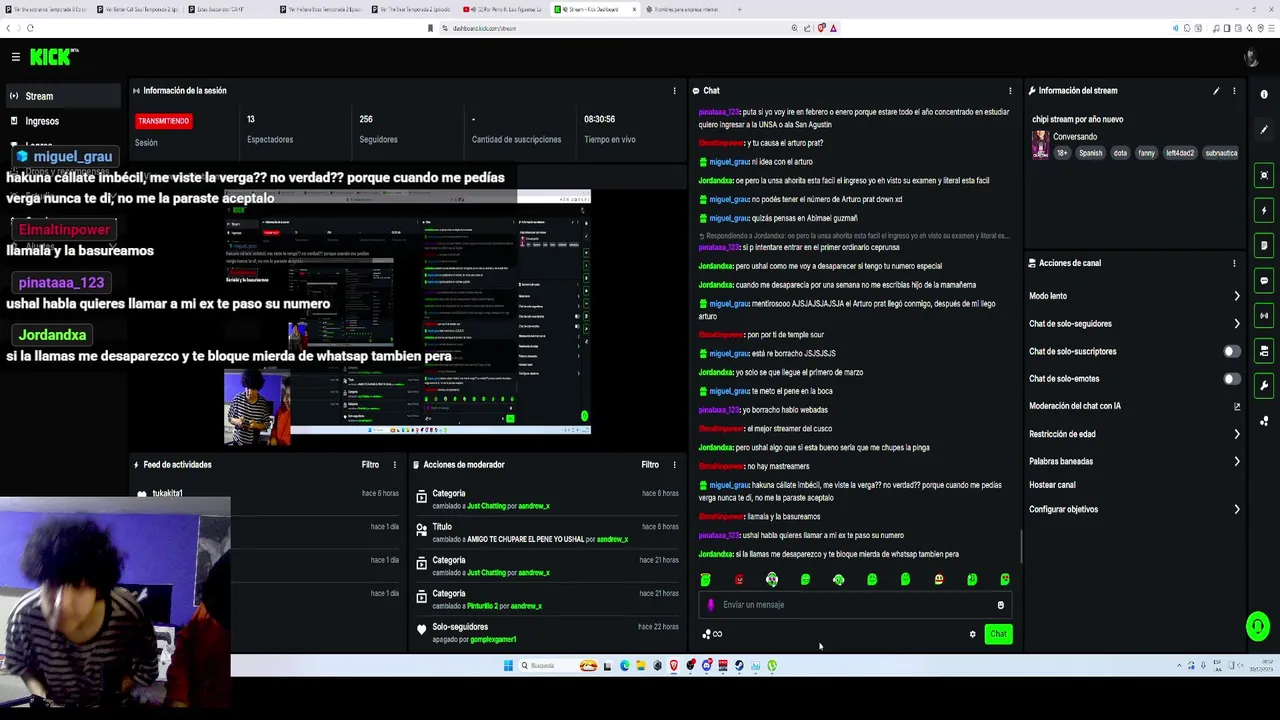Click the Spanish tag
Viewport: 1280px width, 720px height.
pyautogui.click(x=1090, y=153)
